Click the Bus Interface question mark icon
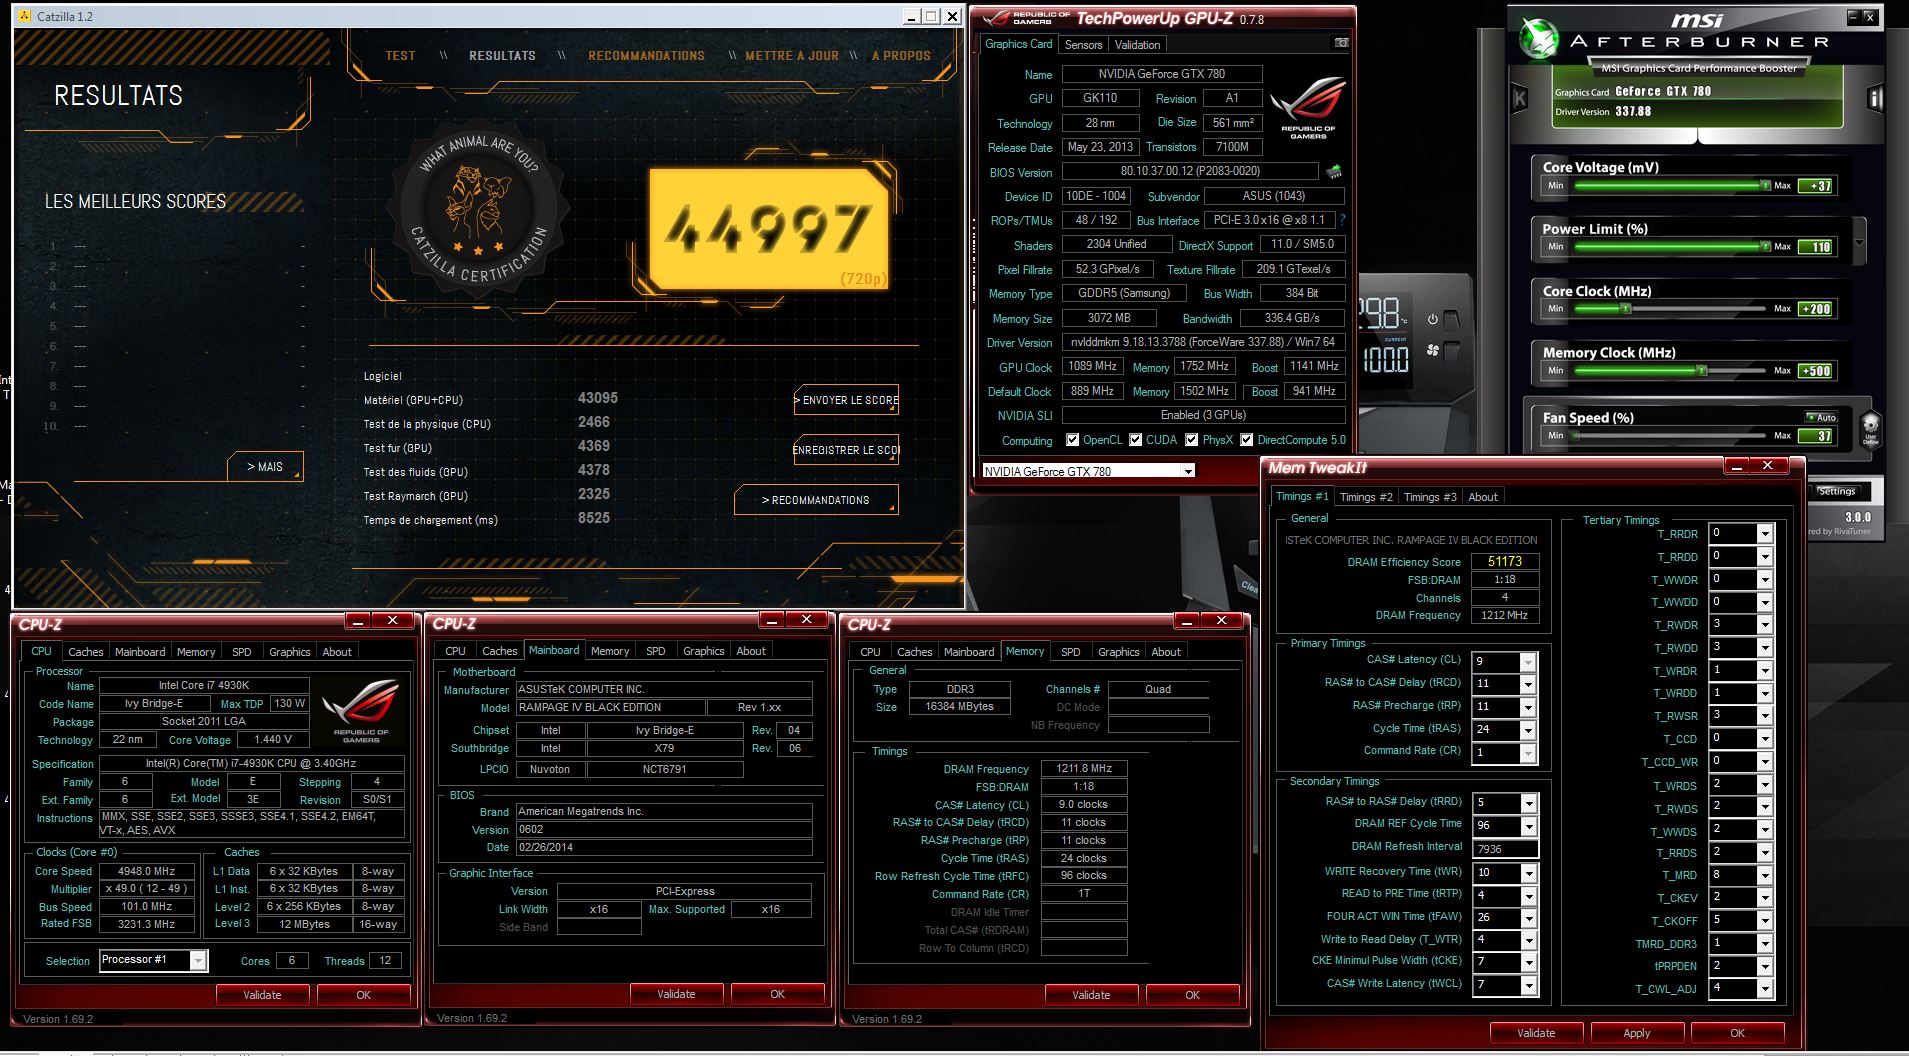This screenshot has width=1909, height=1056. click(x=1342, y=220)
